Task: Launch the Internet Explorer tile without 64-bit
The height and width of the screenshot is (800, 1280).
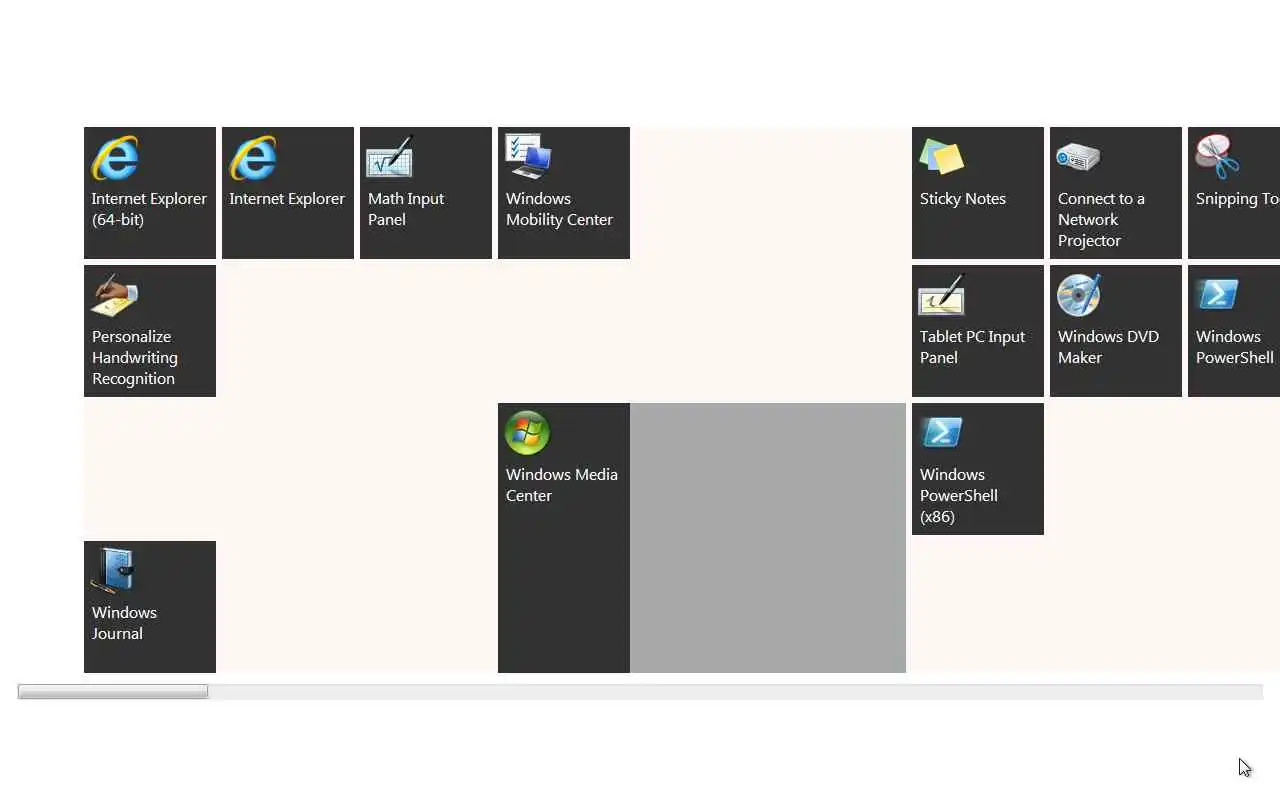Action: (253, 158)
